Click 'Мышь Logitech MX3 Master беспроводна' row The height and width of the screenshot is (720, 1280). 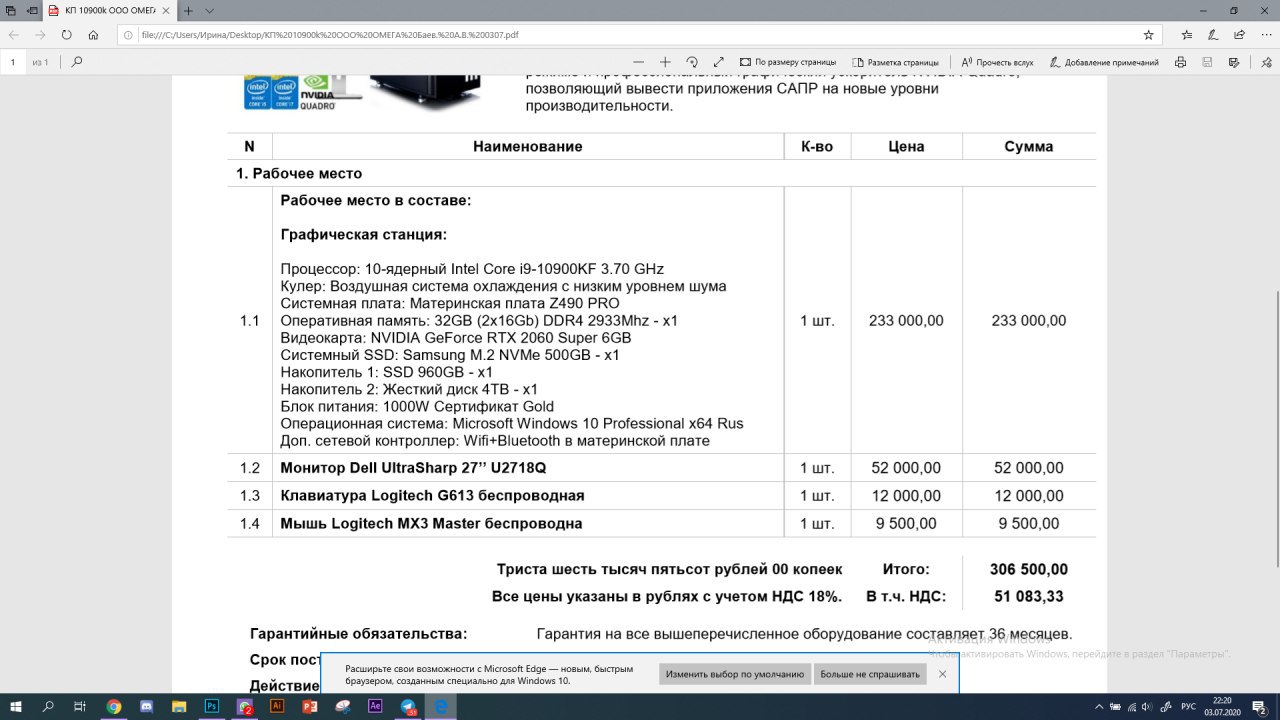click(661, 523)
